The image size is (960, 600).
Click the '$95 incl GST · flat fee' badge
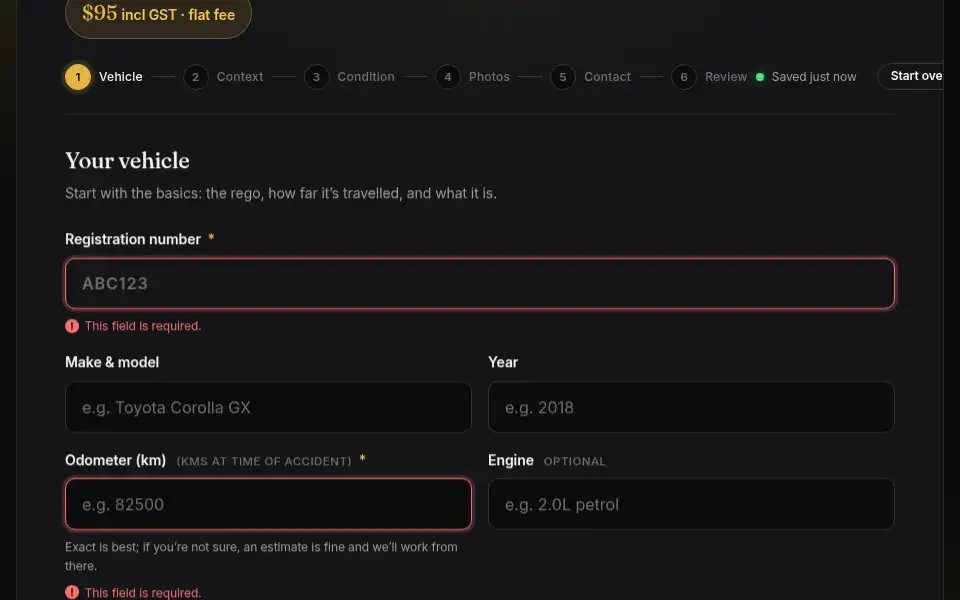(x=159, y=15)
